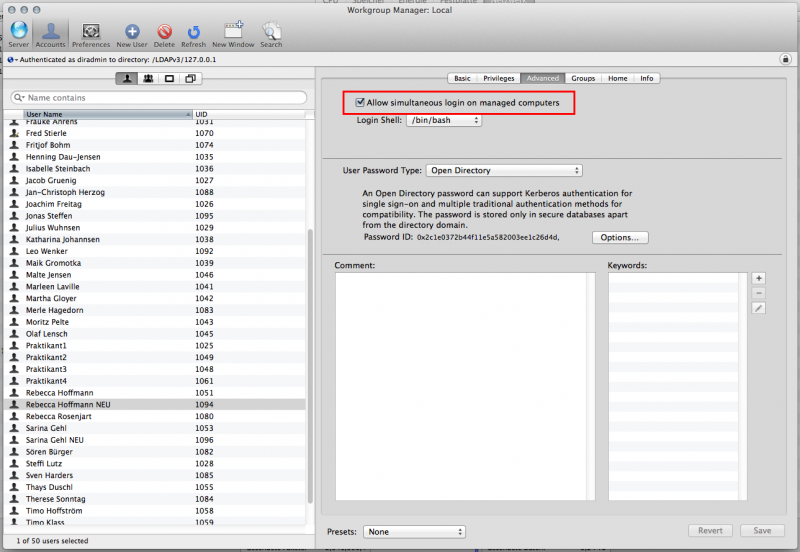Click the Delete toolbar icon

[164, 31]
